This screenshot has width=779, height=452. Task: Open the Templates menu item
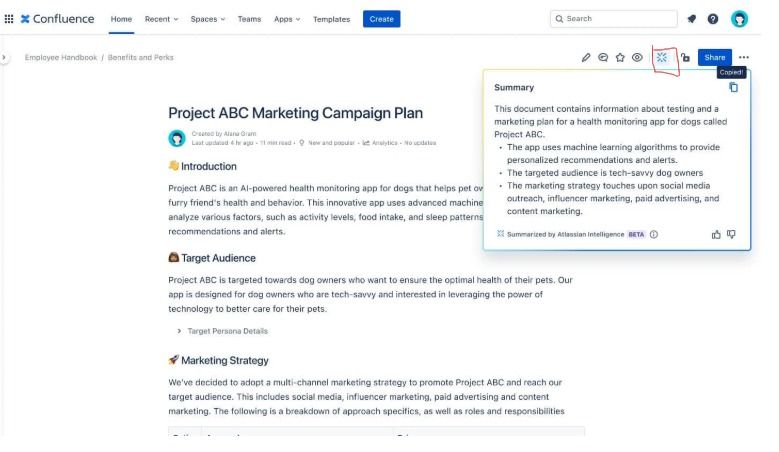click(331, 19)
